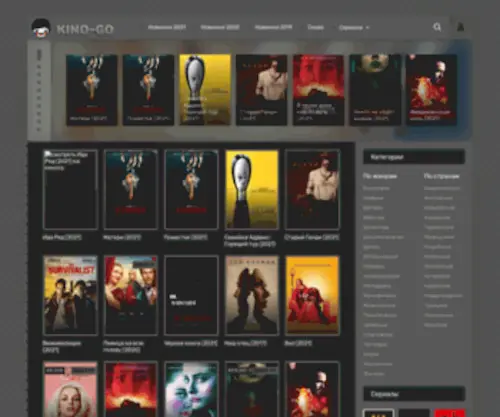Click the Категории sidebar header
The image size is (500, 417).
(x=414, y=157)
